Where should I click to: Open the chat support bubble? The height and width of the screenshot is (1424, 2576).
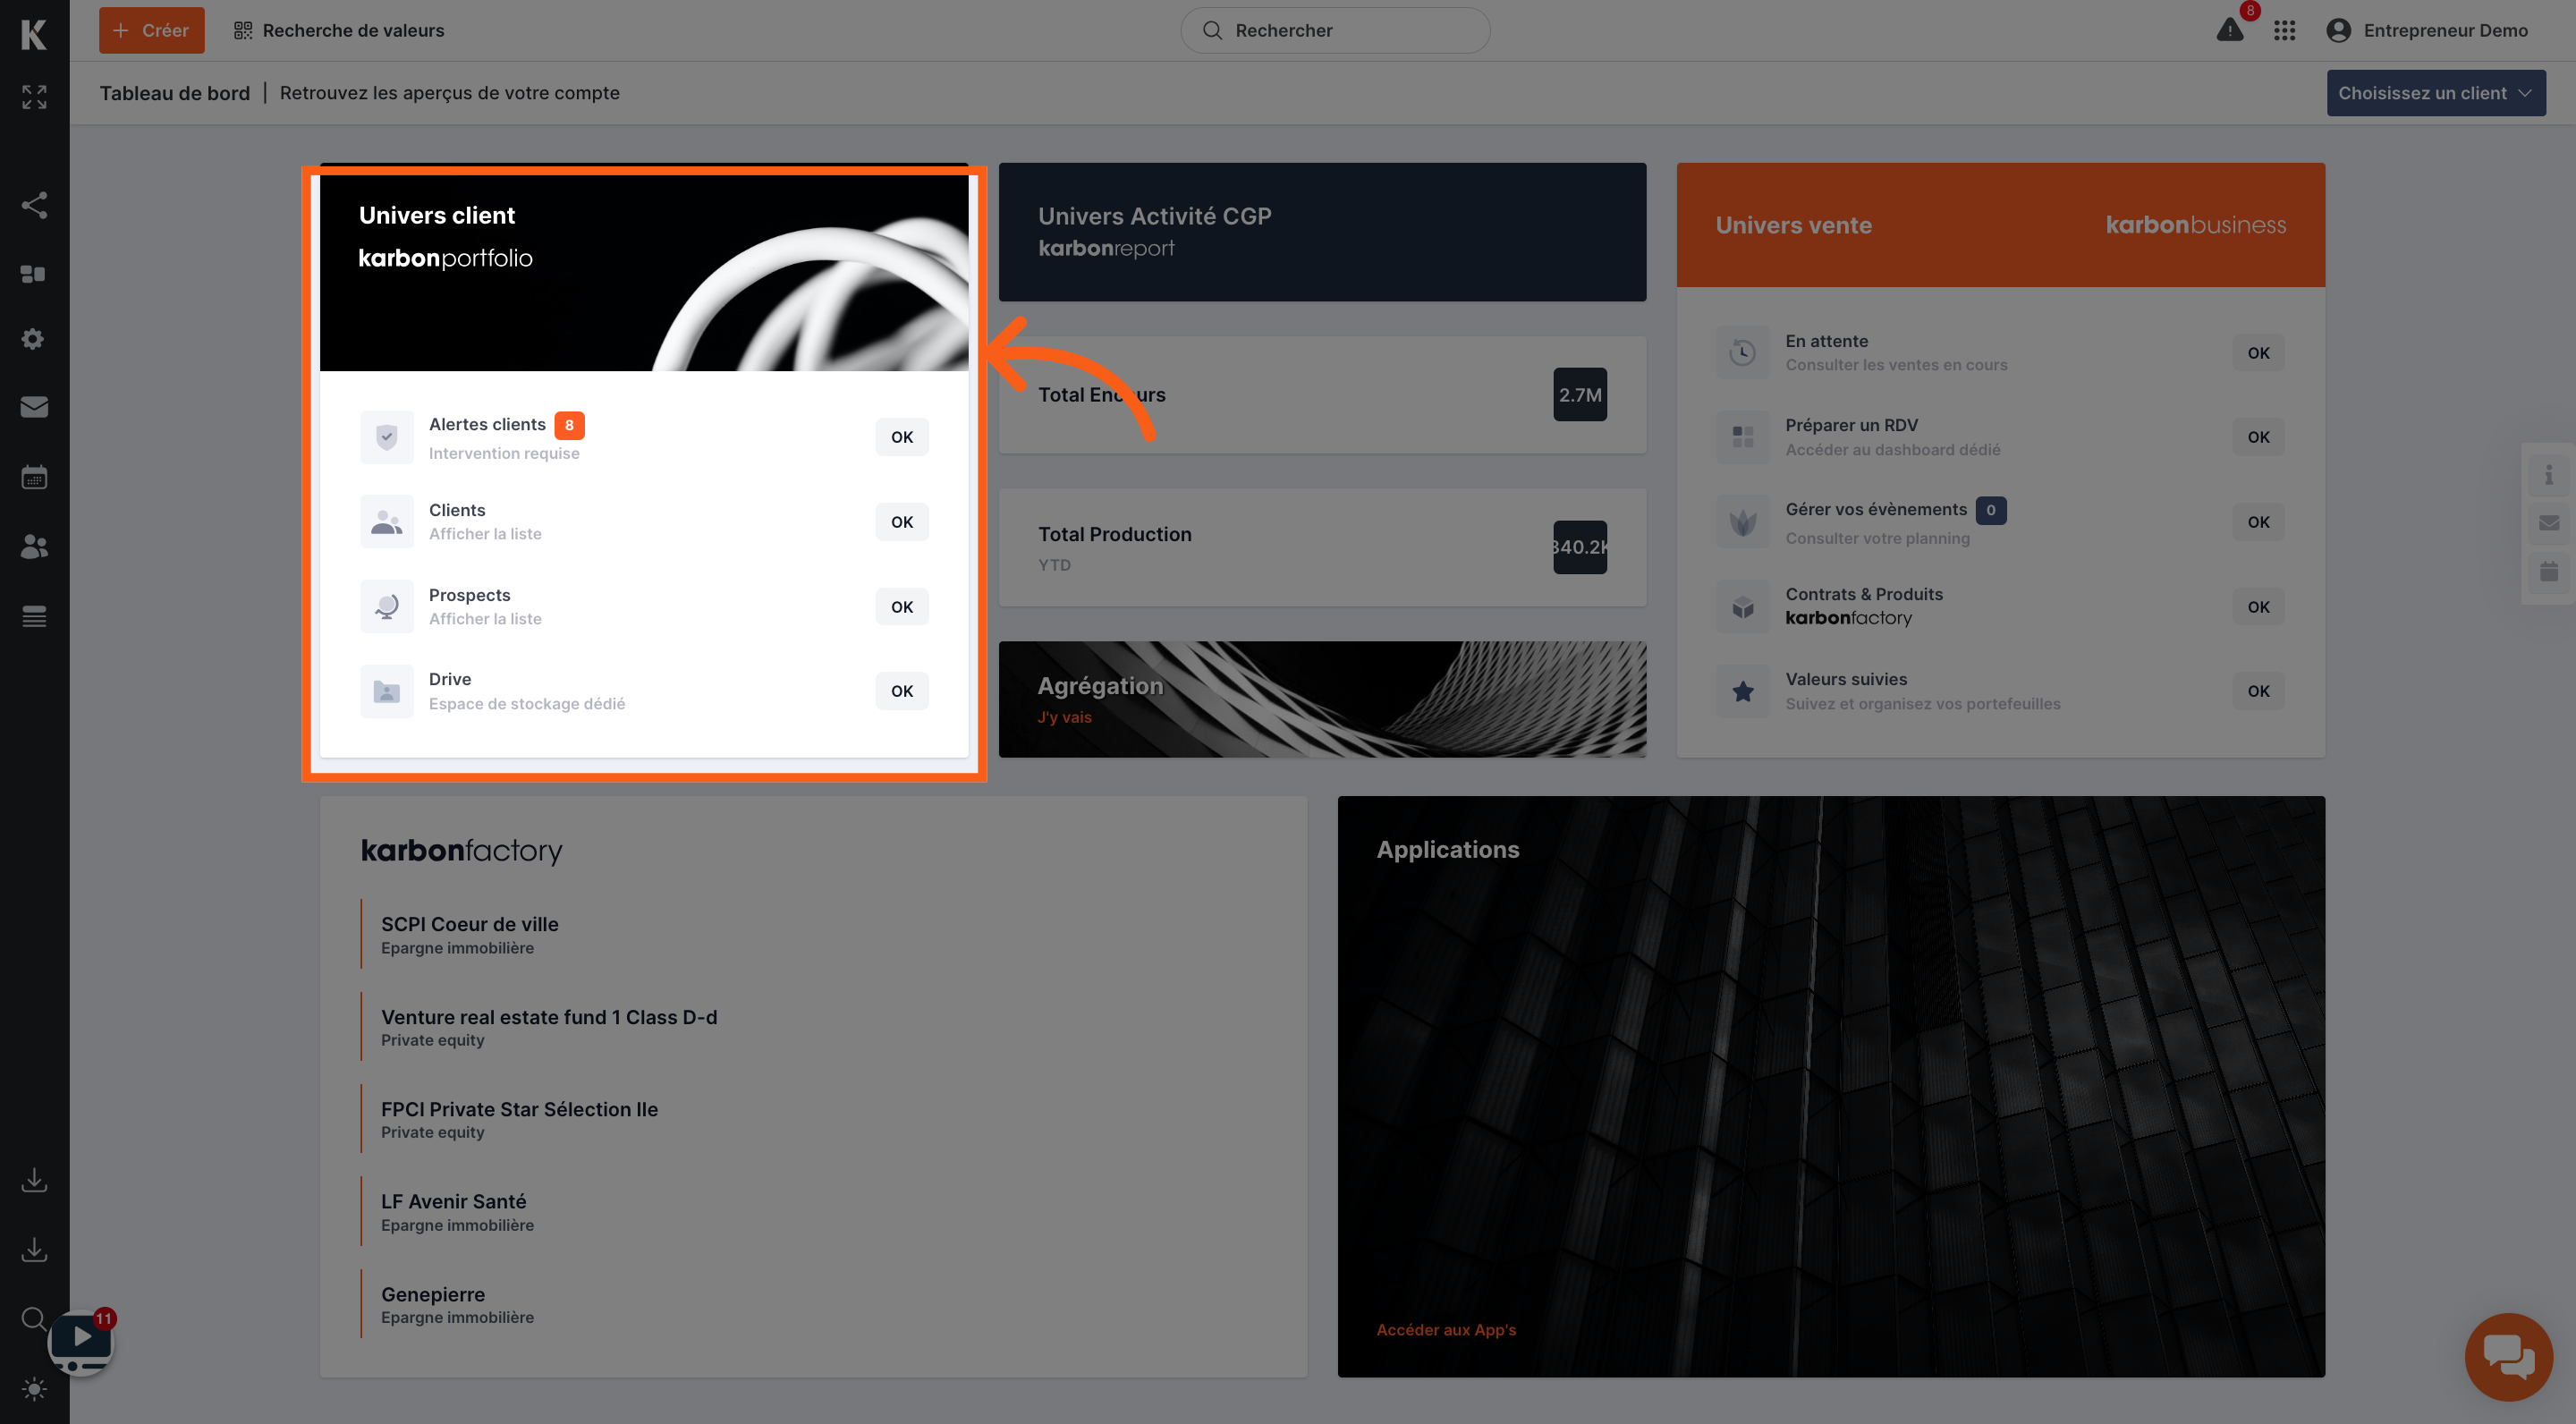click(x=2508, y=1357)
